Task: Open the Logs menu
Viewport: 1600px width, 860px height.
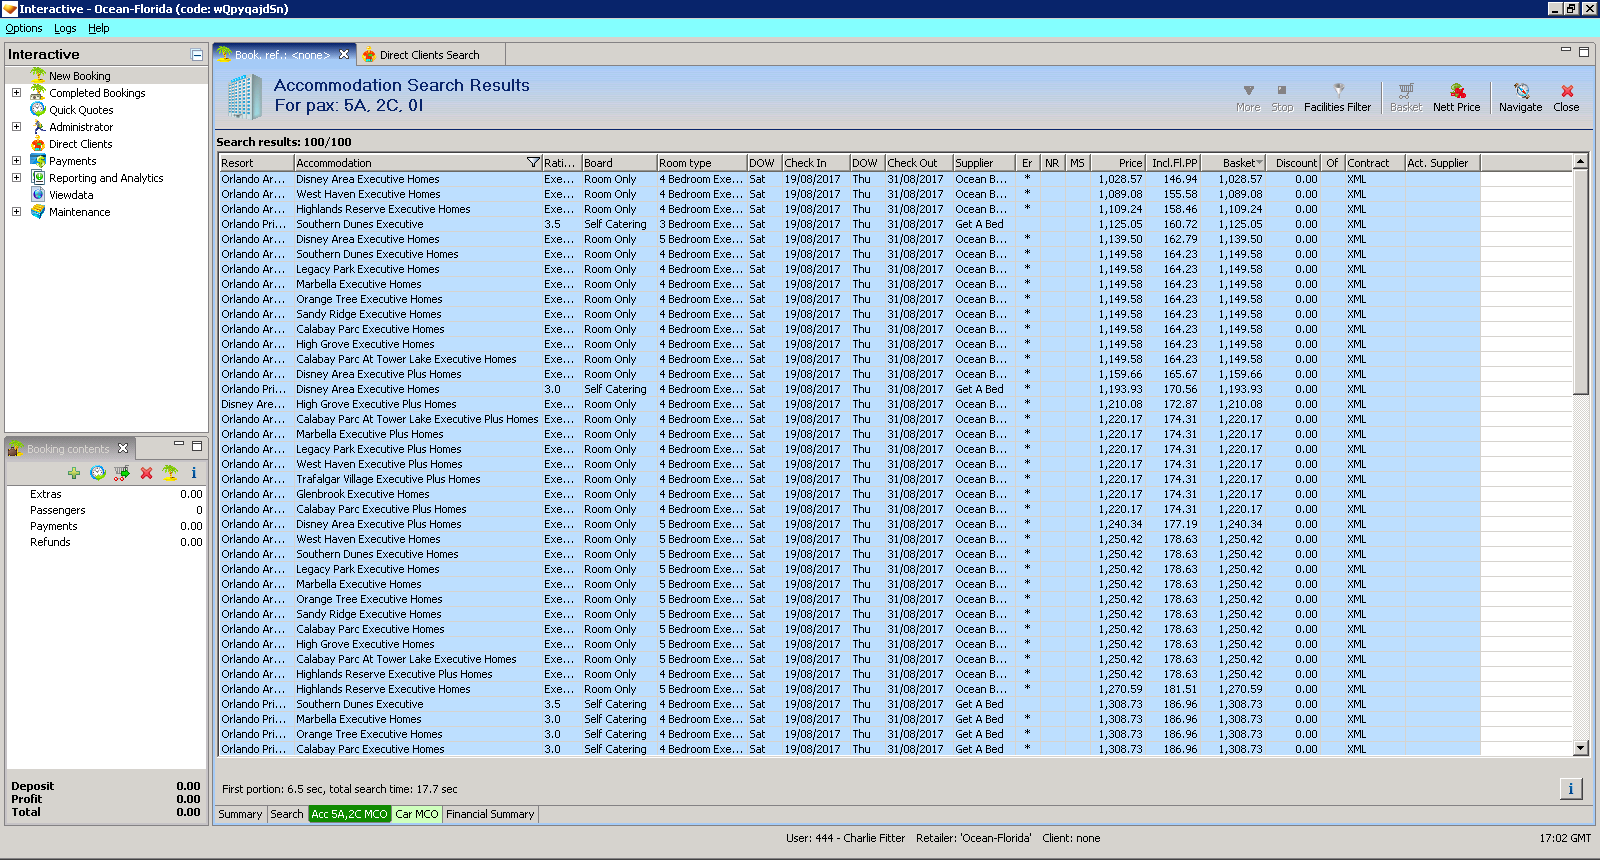Action: coord(65,28)
